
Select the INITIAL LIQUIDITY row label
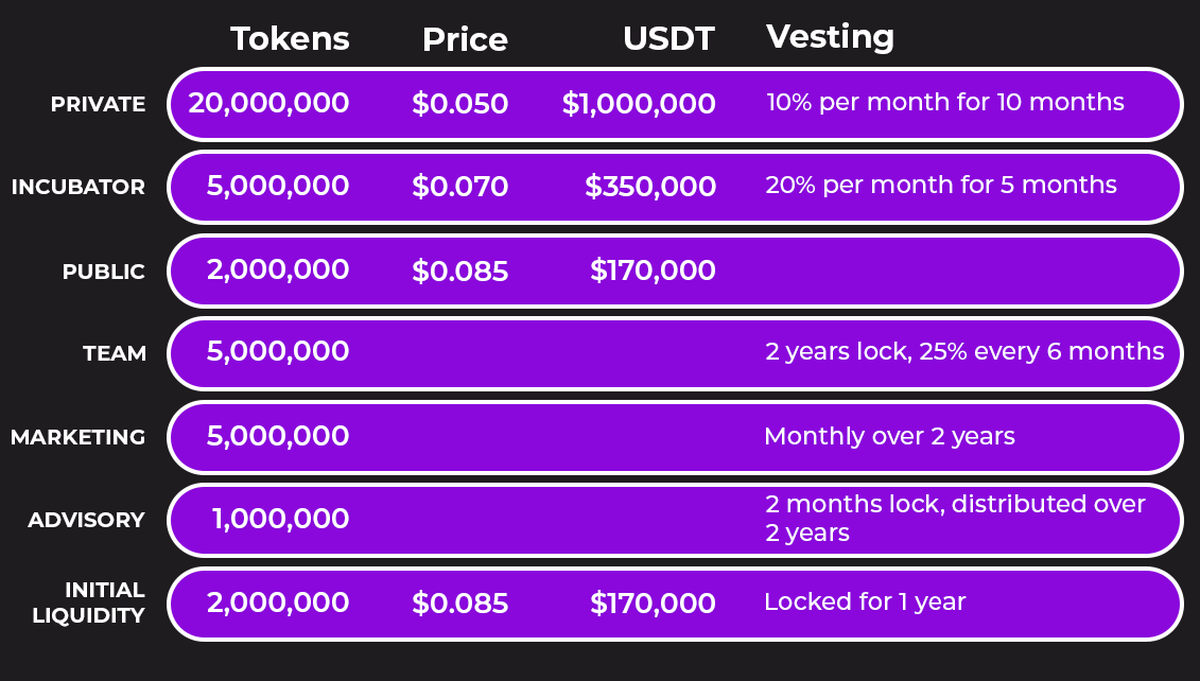tap(90, 603)
